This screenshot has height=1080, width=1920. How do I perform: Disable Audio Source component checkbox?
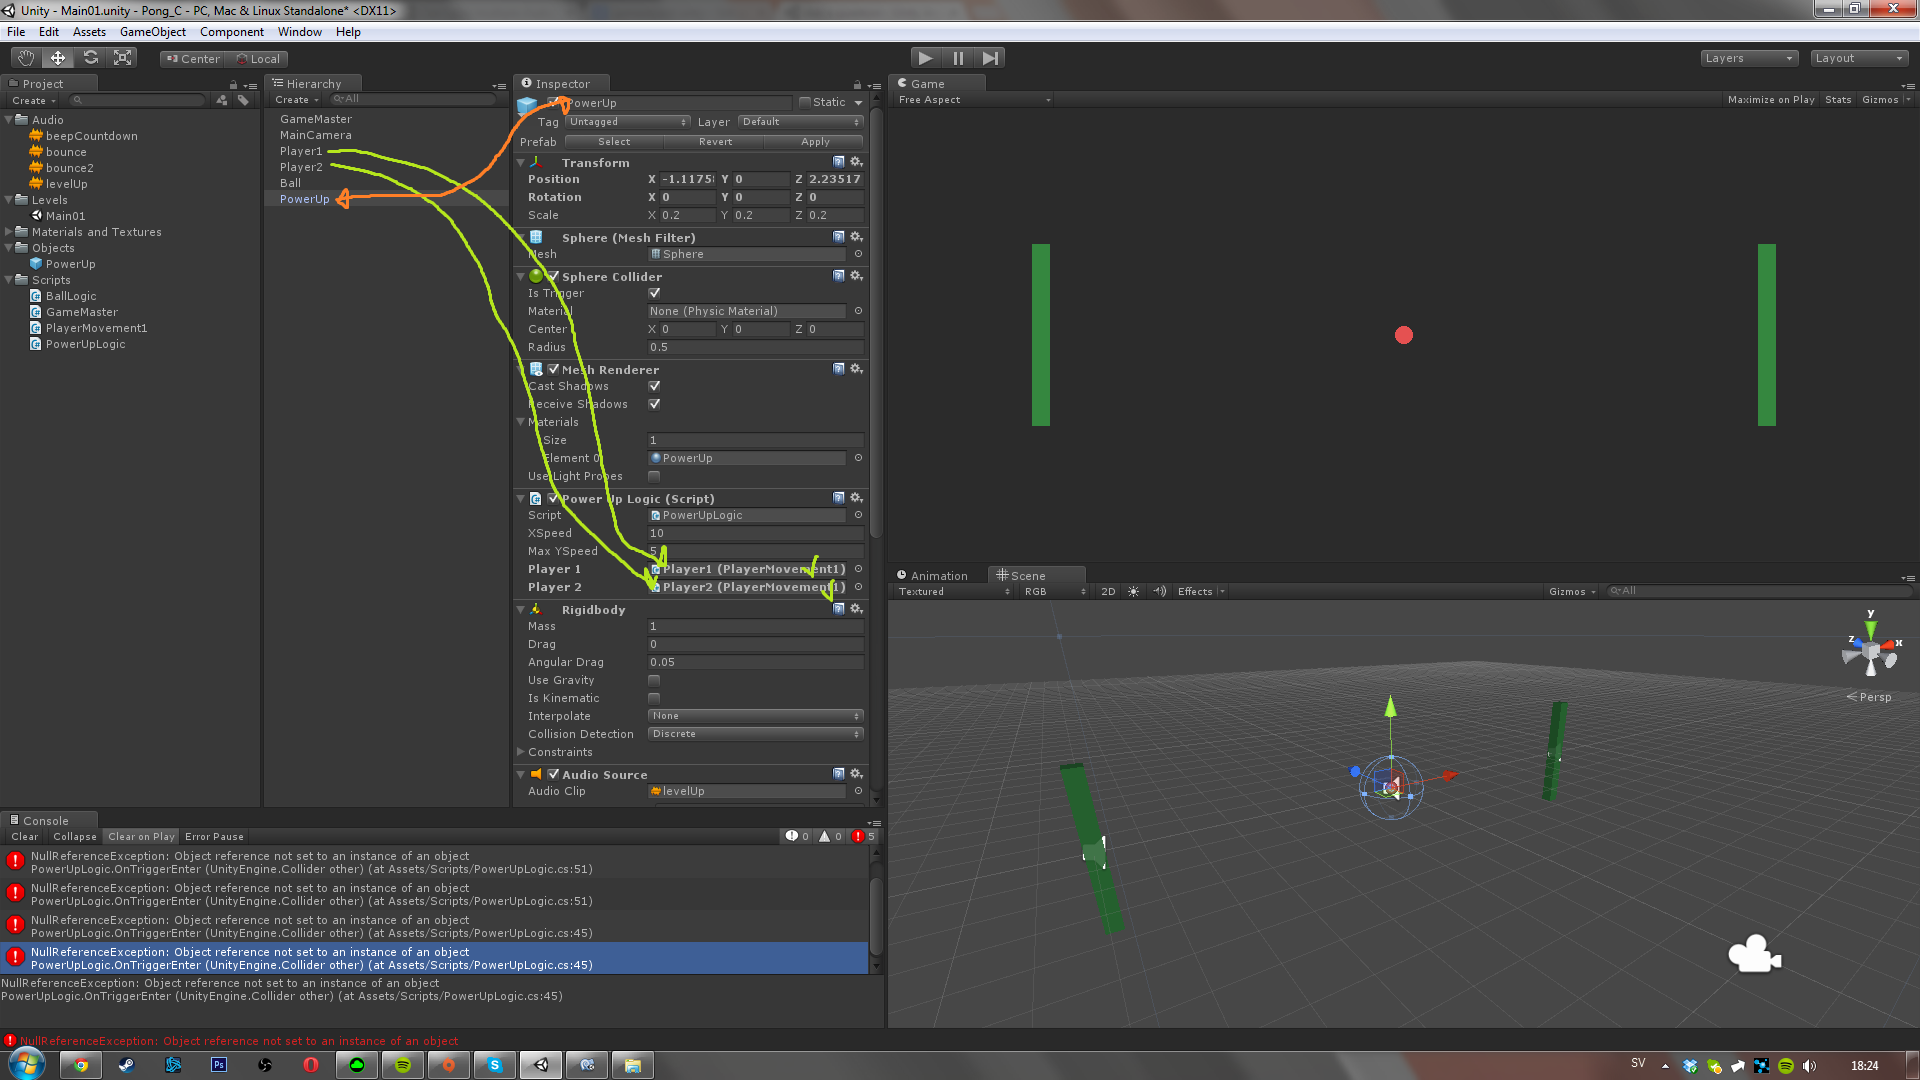pyautogui.click(x=553, y=774)
